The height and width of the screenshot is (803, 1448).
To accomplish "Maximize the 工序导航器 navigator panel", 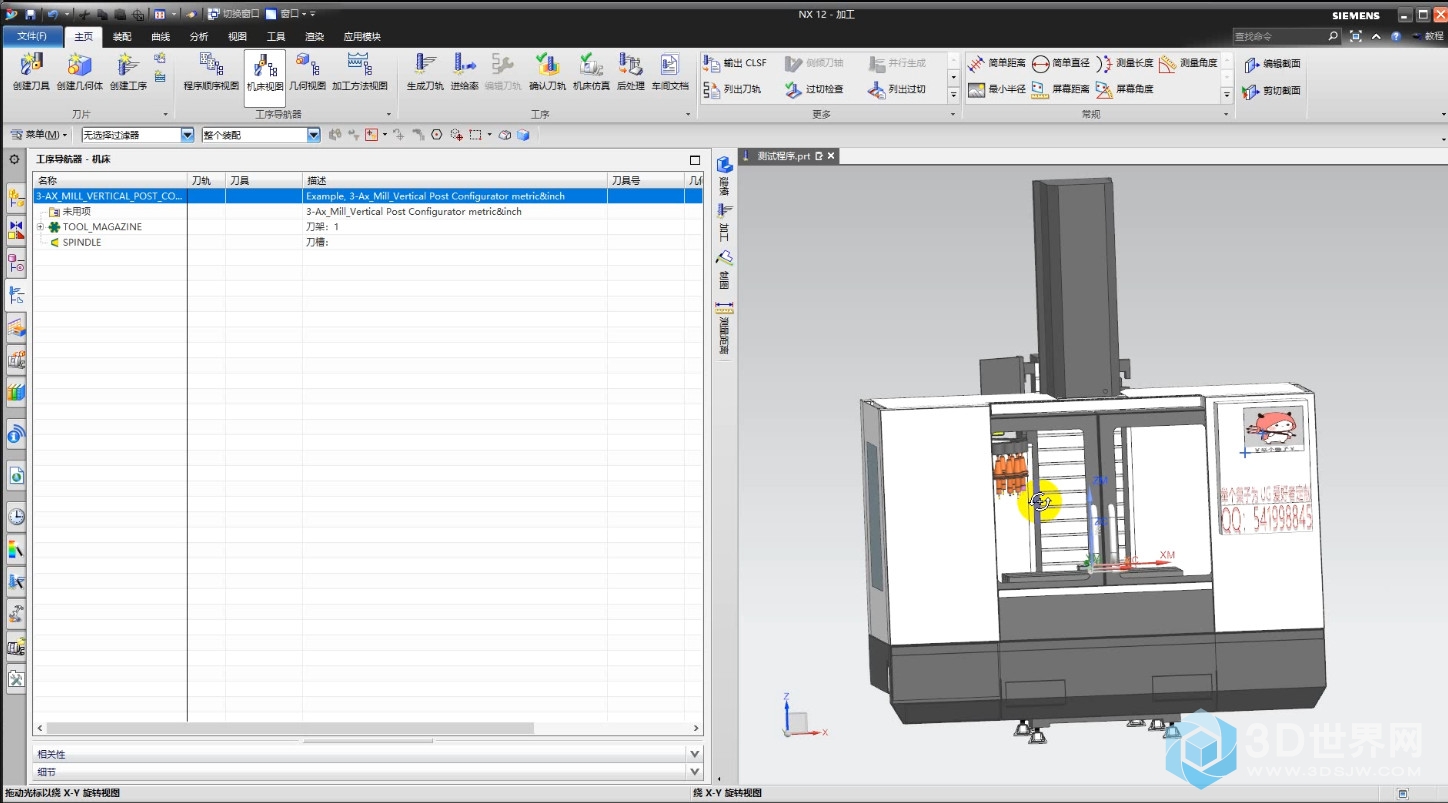I will click(695, 160).
